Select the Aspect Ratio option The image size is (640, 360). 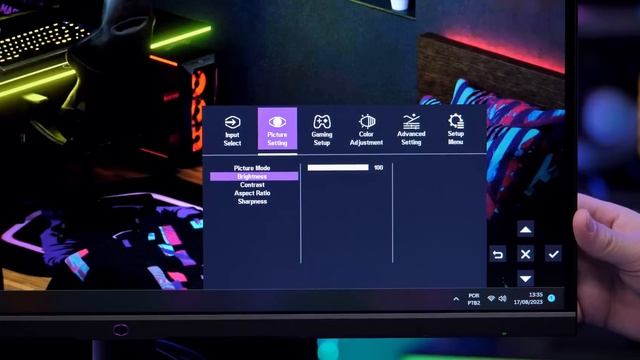252,193
